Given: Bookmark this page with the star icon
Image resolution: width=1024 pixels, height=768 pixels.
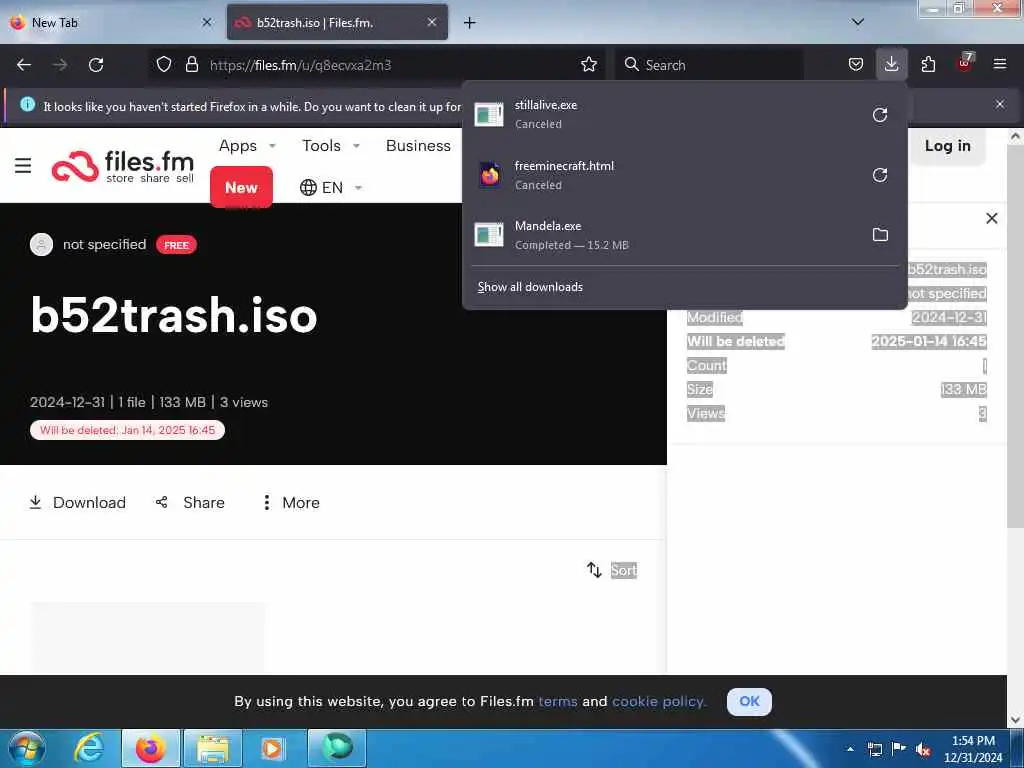Looking at the screenshot, I should pyautogui.click(x=589, y=65).
